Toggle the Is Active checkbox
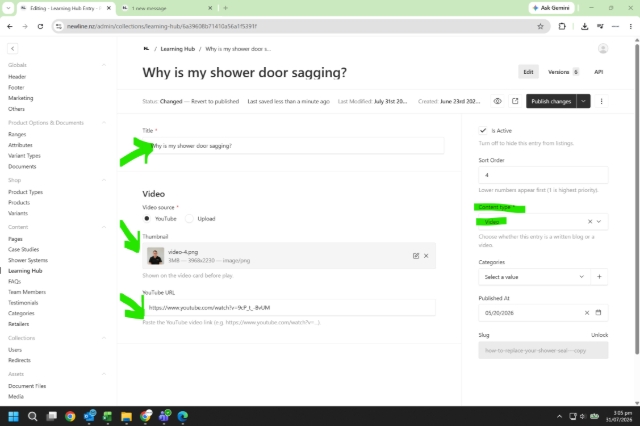Viewport: 640px width, 426px height. point(483,131)
